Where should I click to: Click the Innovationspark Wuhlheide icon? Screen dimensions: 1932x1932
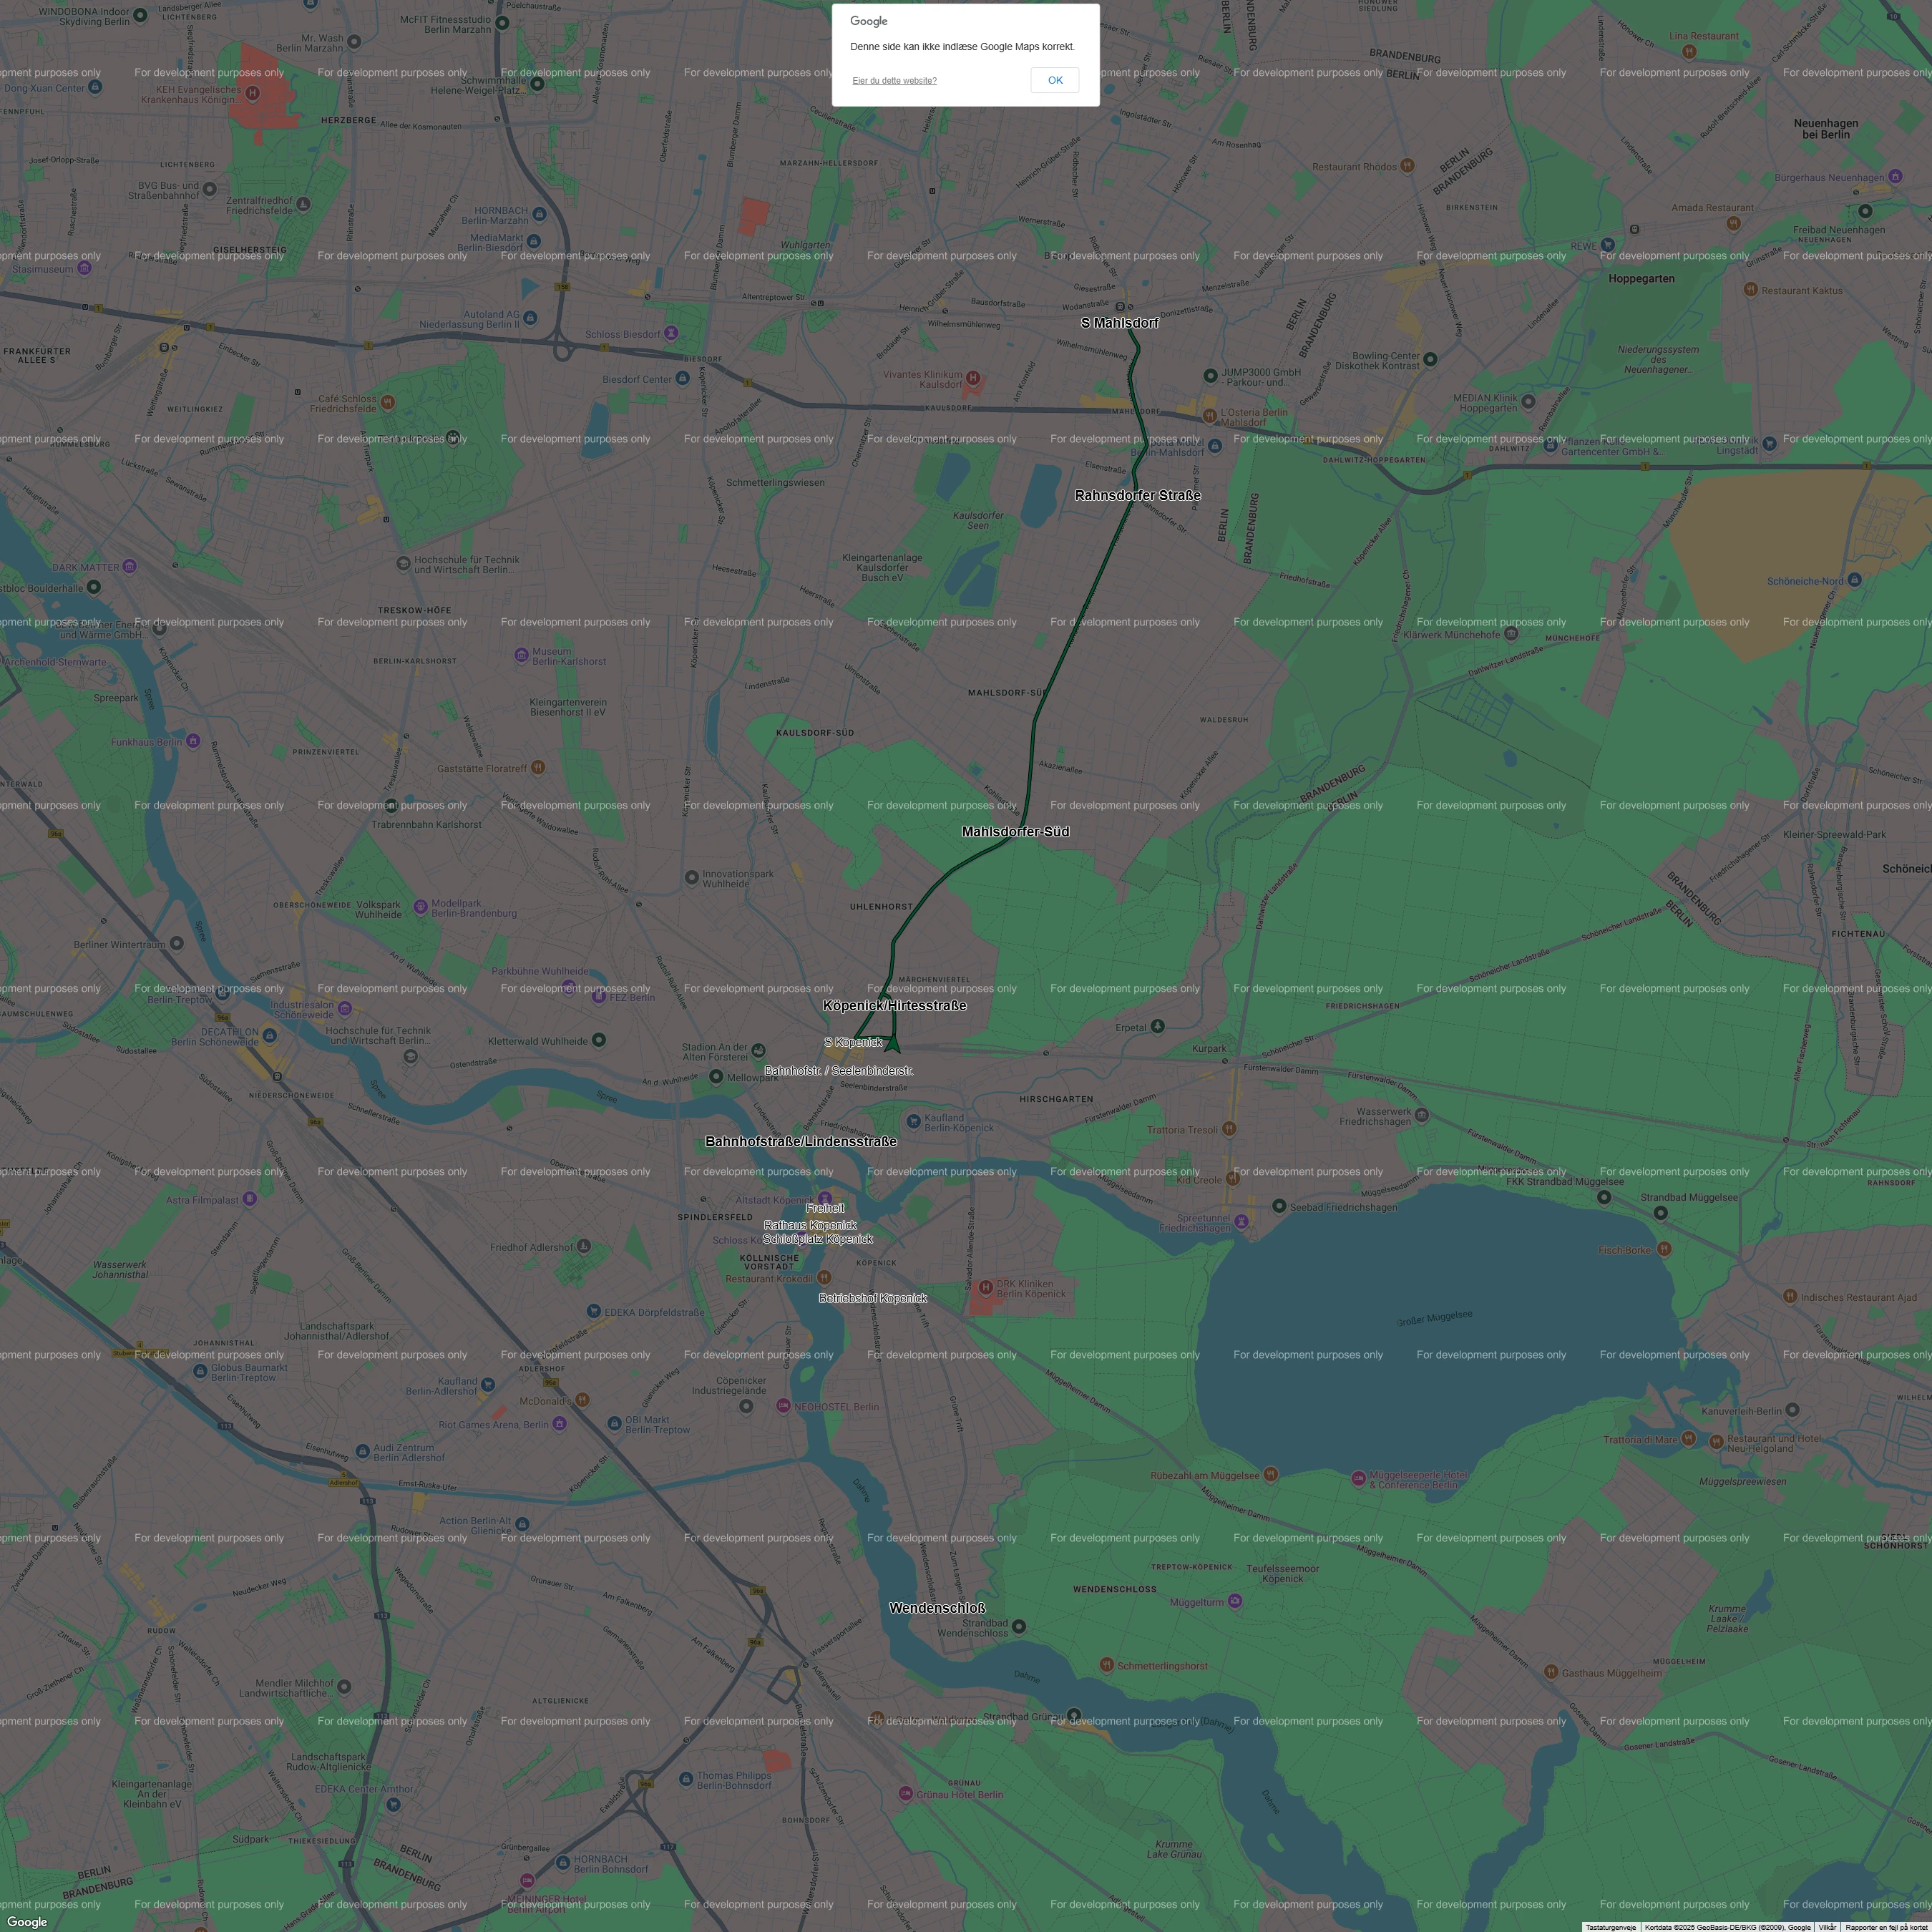point(691,877)
